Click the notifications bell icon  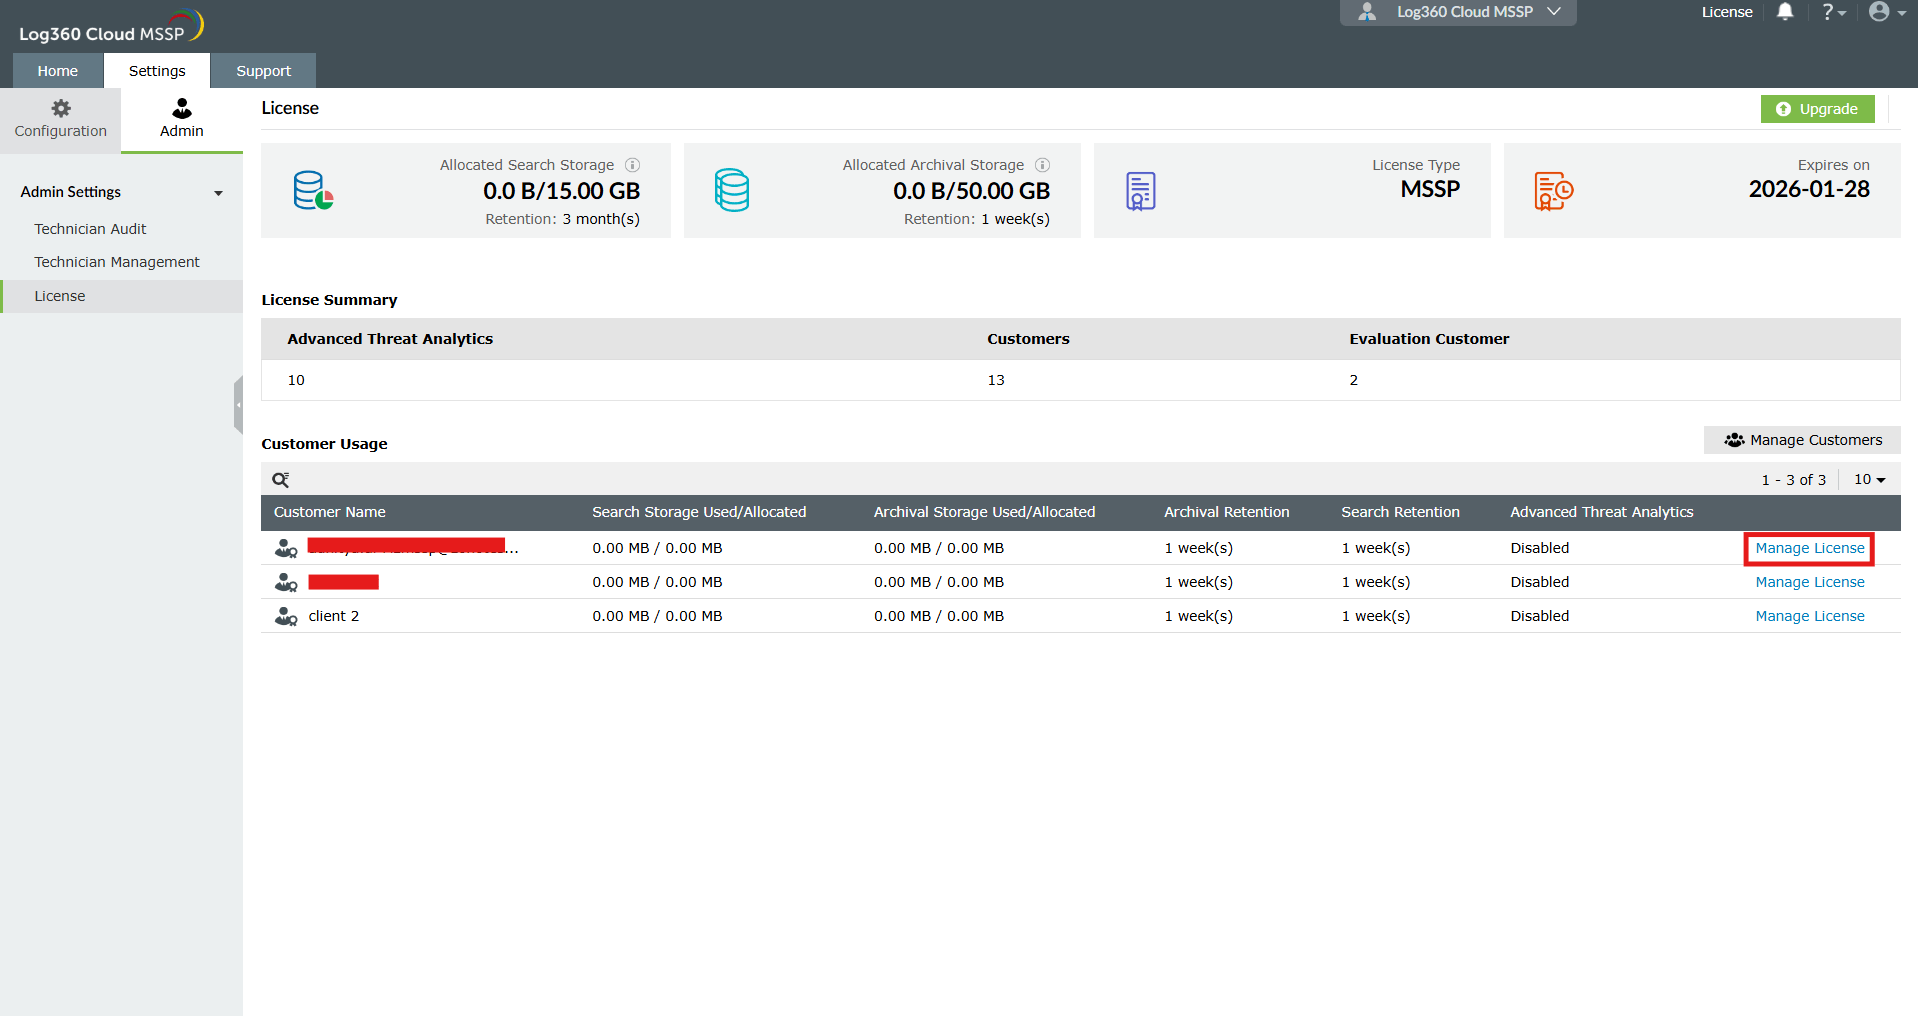click(1785, 12)
